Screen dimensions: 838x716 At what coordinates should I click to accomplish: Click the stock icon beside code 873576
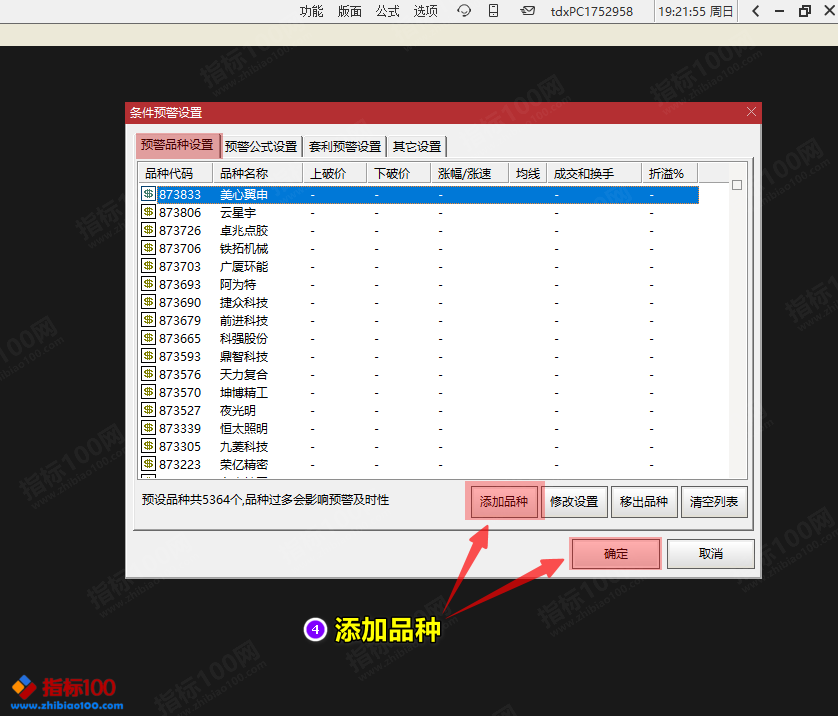pos(148,374)
